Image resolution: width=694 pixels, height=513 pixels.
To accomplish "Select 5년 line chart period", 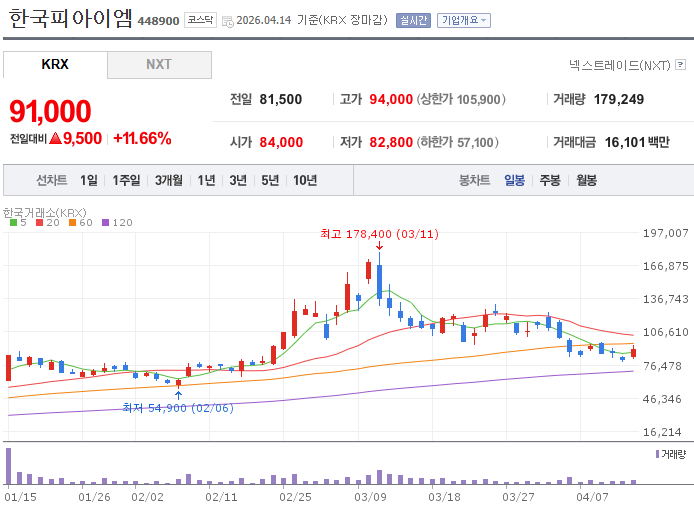I will pyautogui.click(x=270, y=180).
